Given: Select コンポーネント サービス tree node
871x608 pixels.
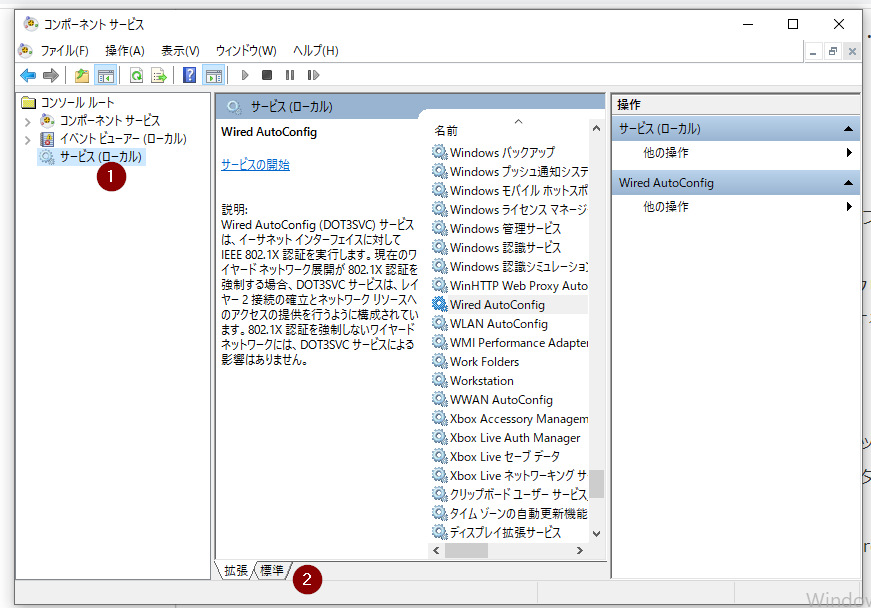Looking at the screenshot, I should 109,120.
